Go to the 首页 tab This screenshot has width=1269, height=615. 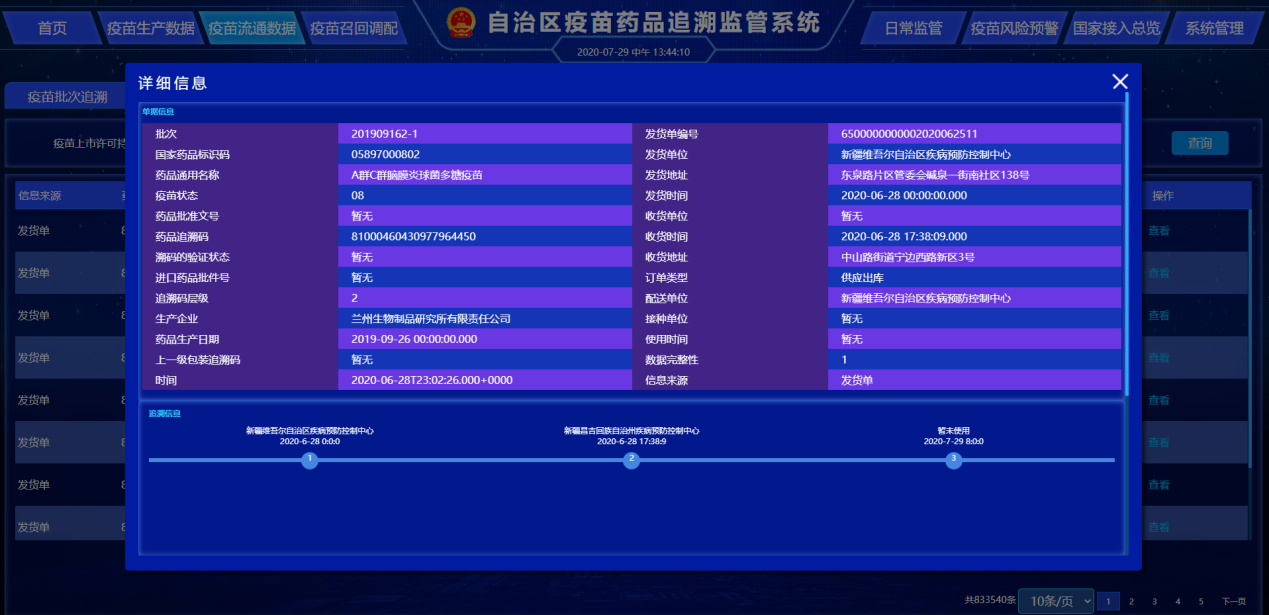[x=52, y=28]
